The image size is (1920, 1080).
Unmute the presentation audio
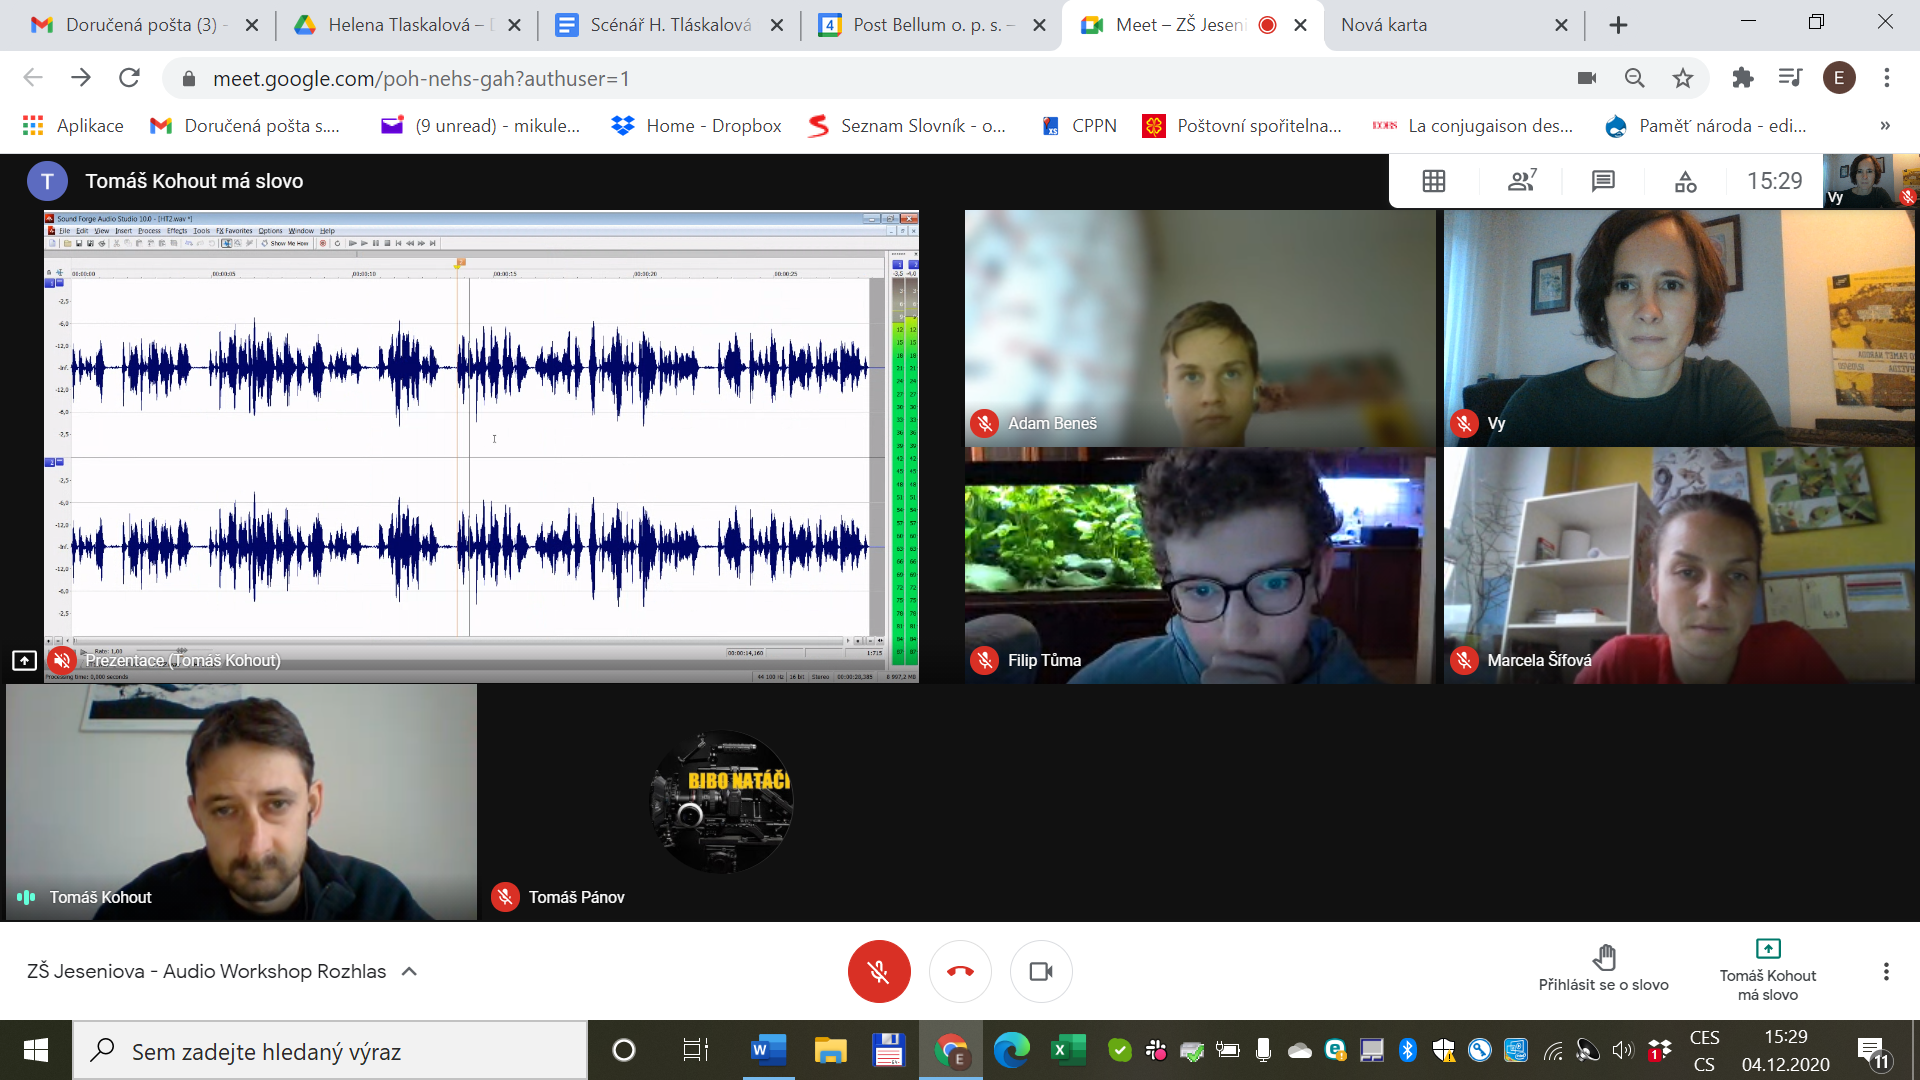click(62, 660)
